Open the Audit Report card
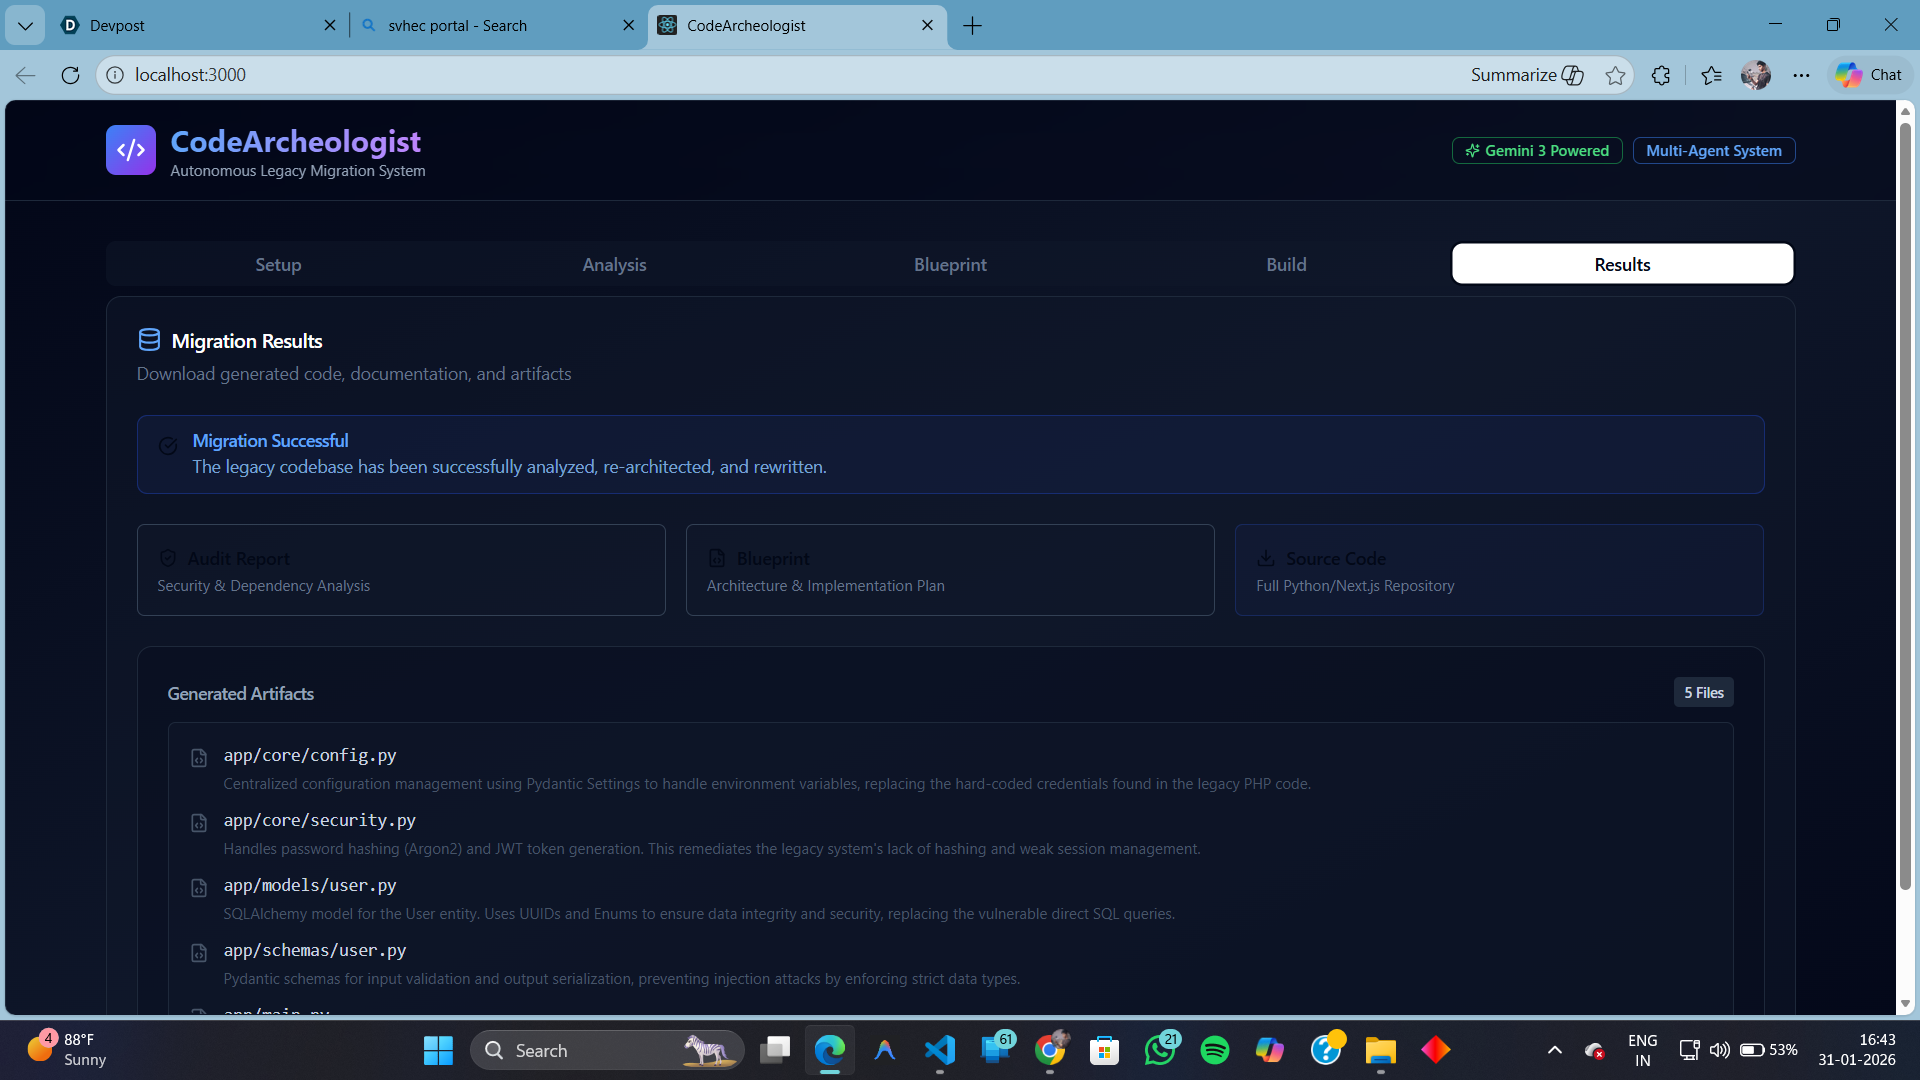This screenshot has width=1920, height=1080. click(401, 570)
